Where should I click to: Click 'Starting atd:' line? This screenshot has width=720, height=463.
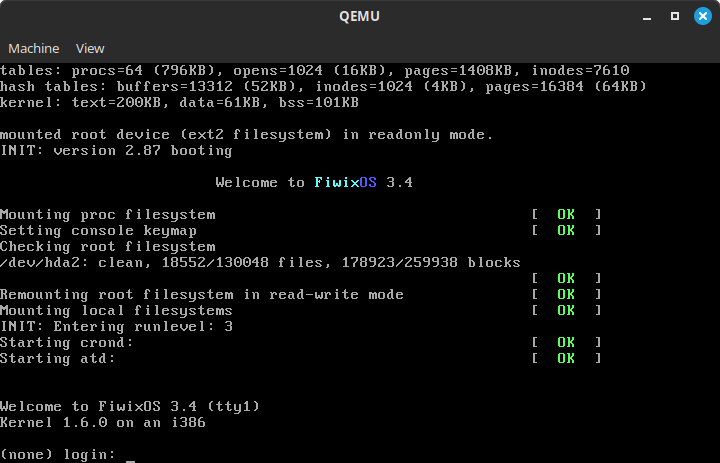point(58,358)
